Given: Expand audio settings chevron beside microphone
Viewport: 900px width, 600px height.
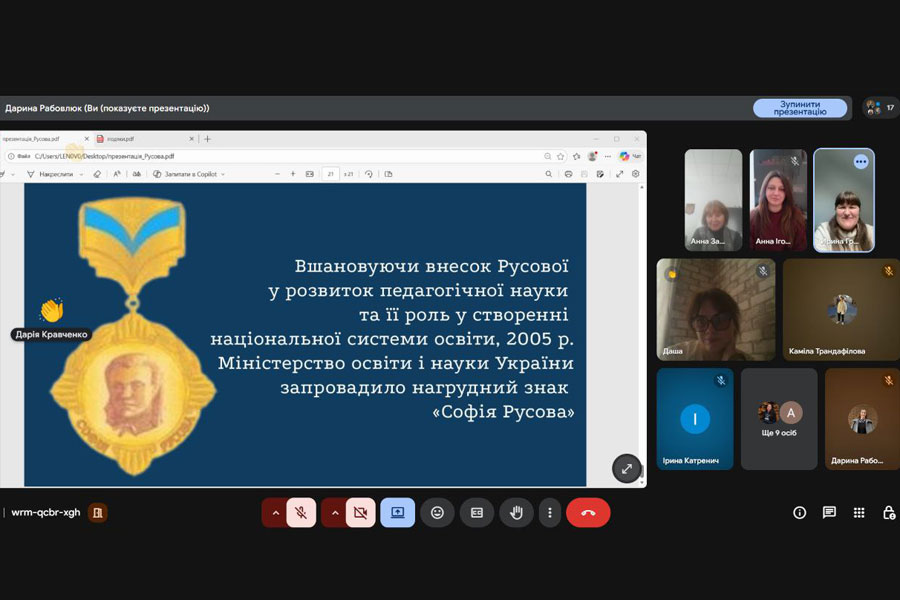Looking at the screenshot, I should [x=276, y=512].
